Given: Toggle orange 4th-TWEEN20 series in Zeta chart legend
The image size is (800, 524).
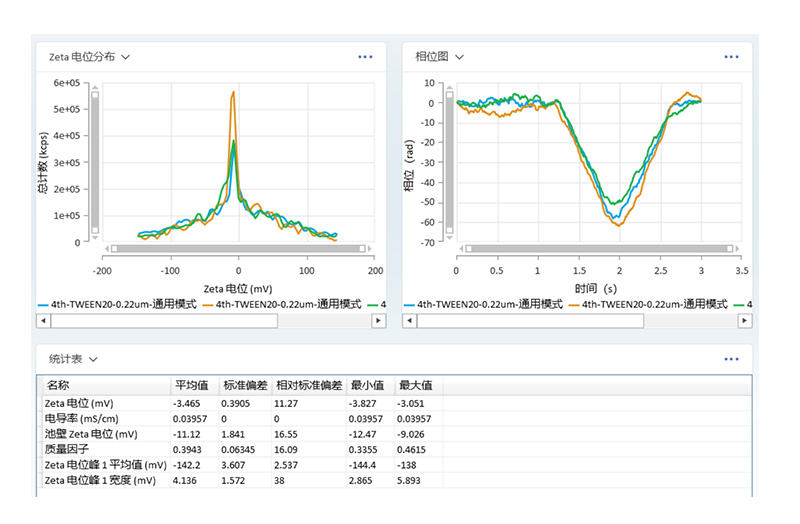Looking at the screenshot, I should pos(279,303).
